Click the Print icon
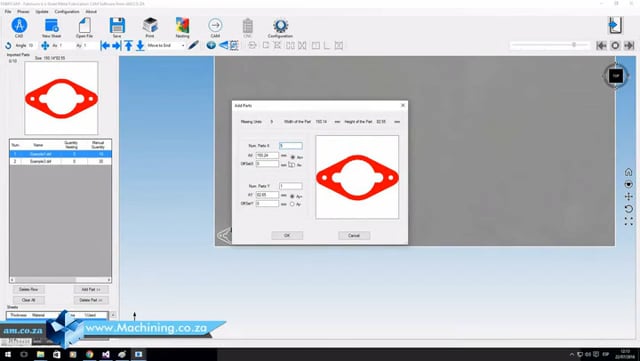This screenshot has height=361, width=640. coord(150,25)
